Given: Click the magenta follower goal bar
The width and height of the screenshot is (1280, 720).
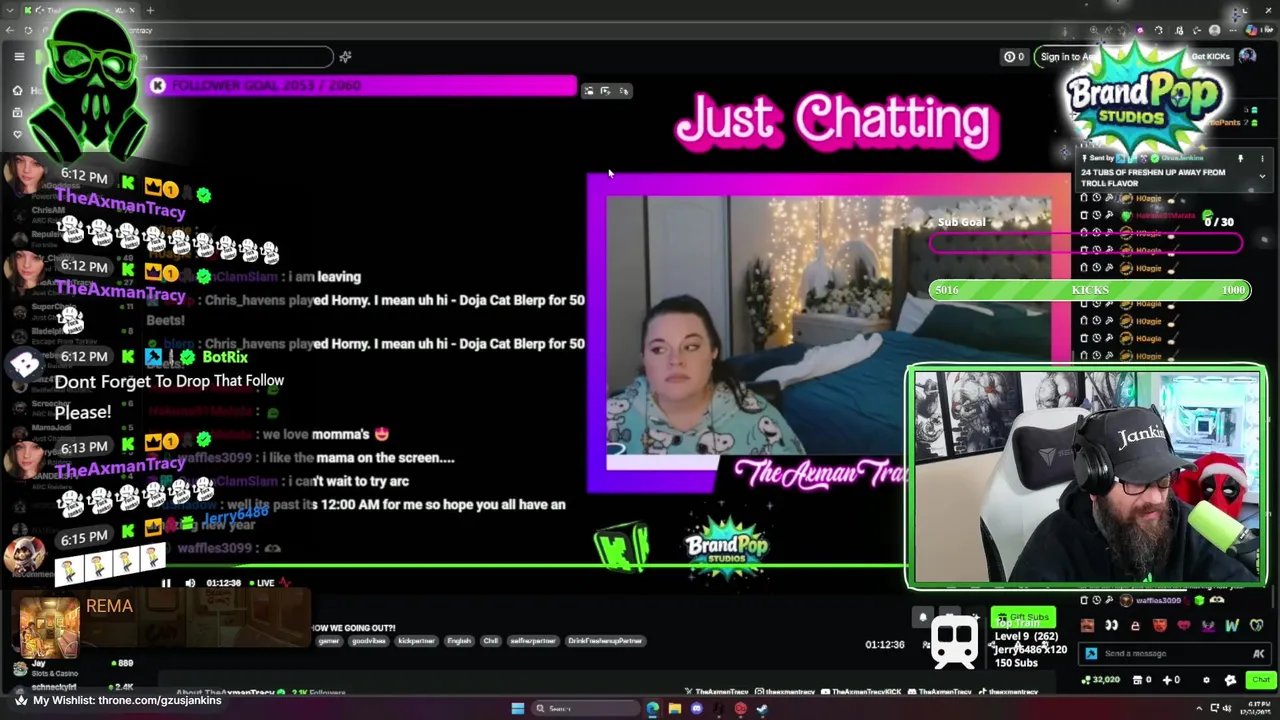Looking at the screenshot, I should pos(362,86).
